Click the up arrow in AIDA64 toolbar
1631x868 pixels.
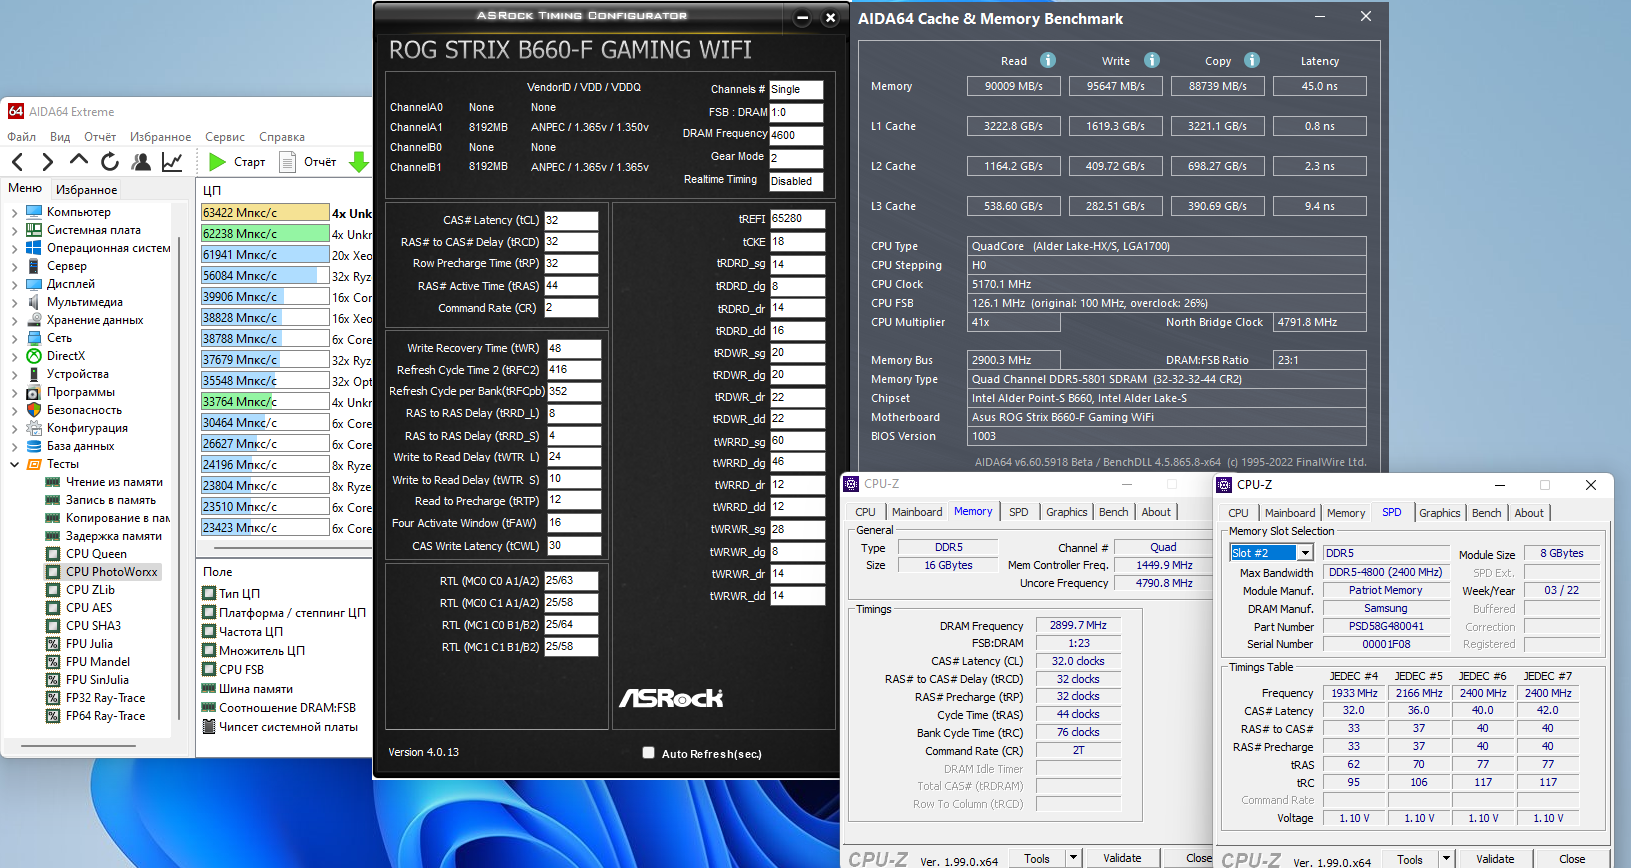[x=79, y=160]
